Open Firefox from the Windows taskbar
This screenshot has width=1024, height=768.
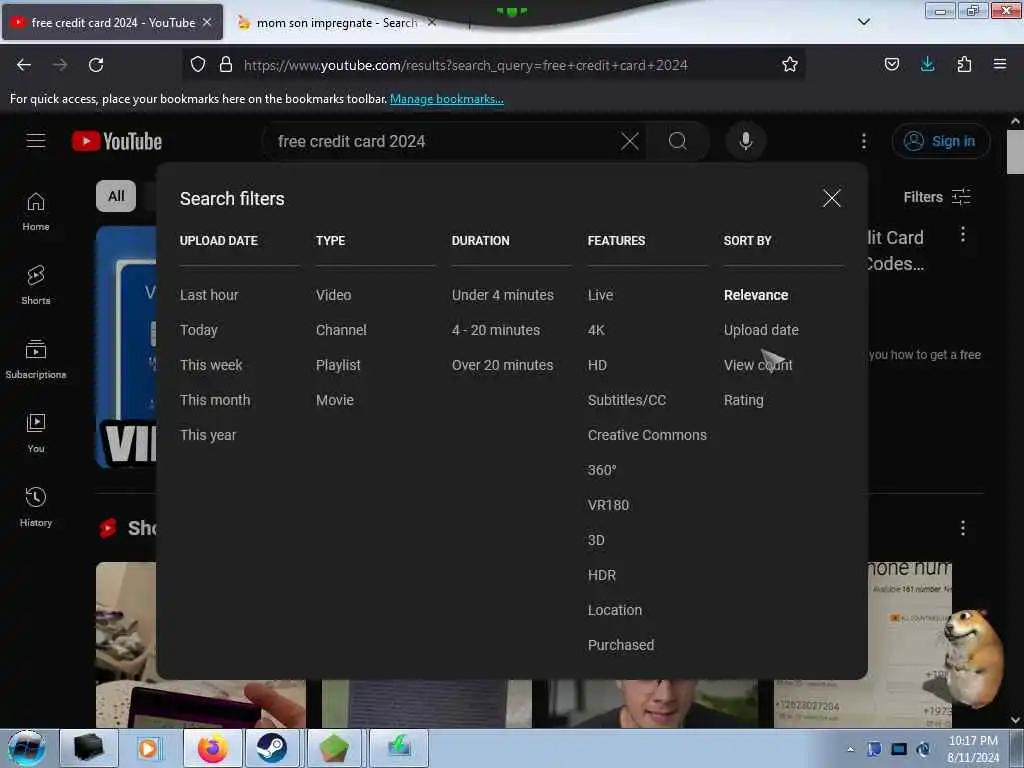[213, 748]
